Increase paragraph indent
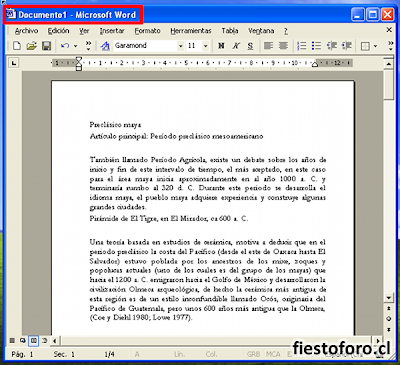 tap(347, 46)
